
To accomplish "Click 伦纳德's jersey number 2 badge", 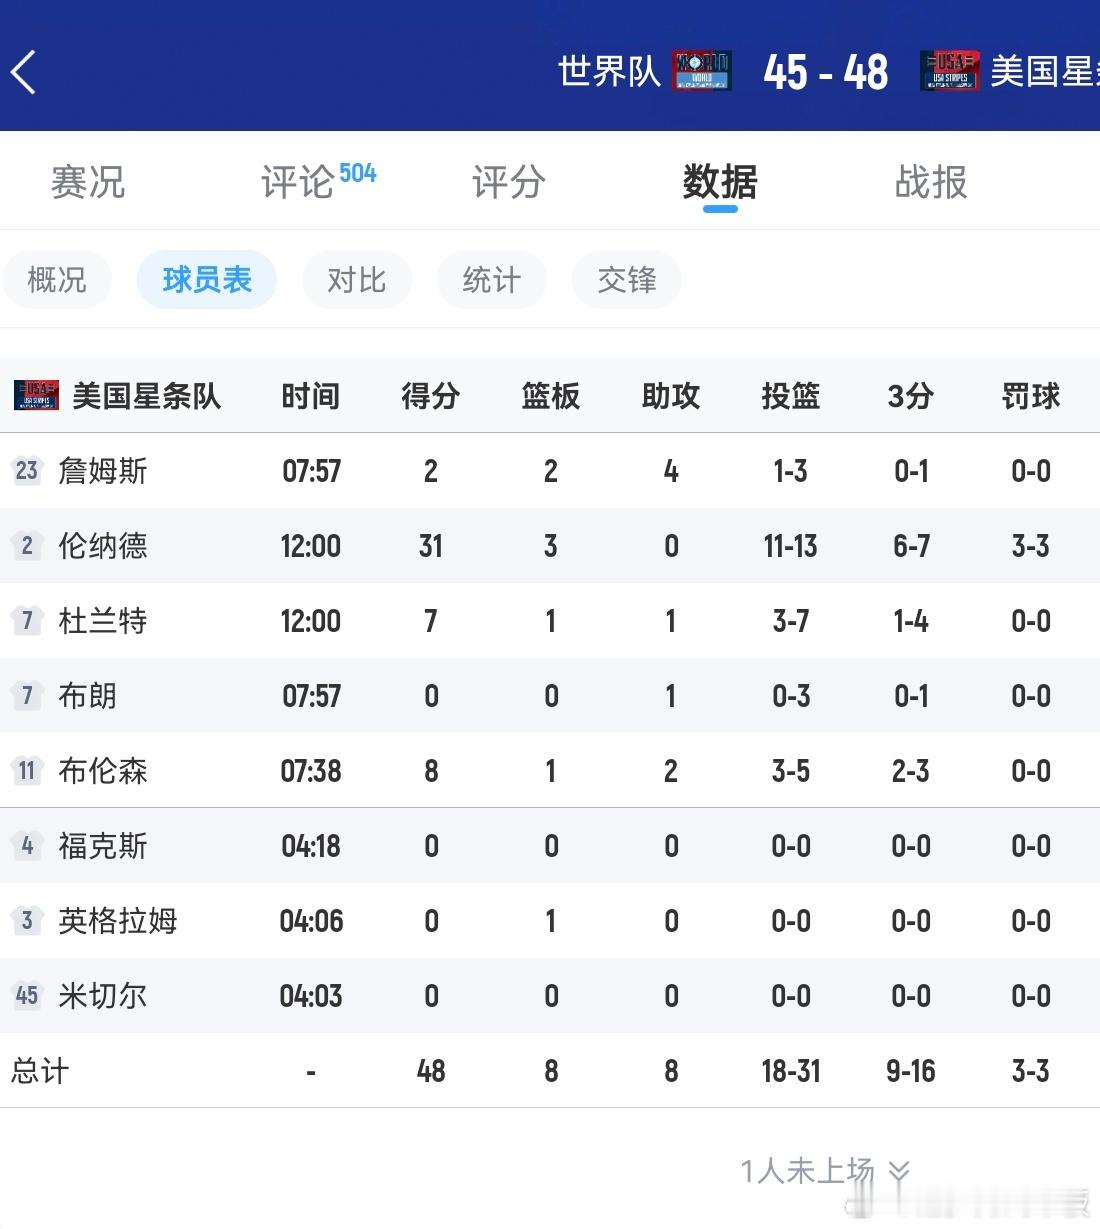I will coord(26,546).
